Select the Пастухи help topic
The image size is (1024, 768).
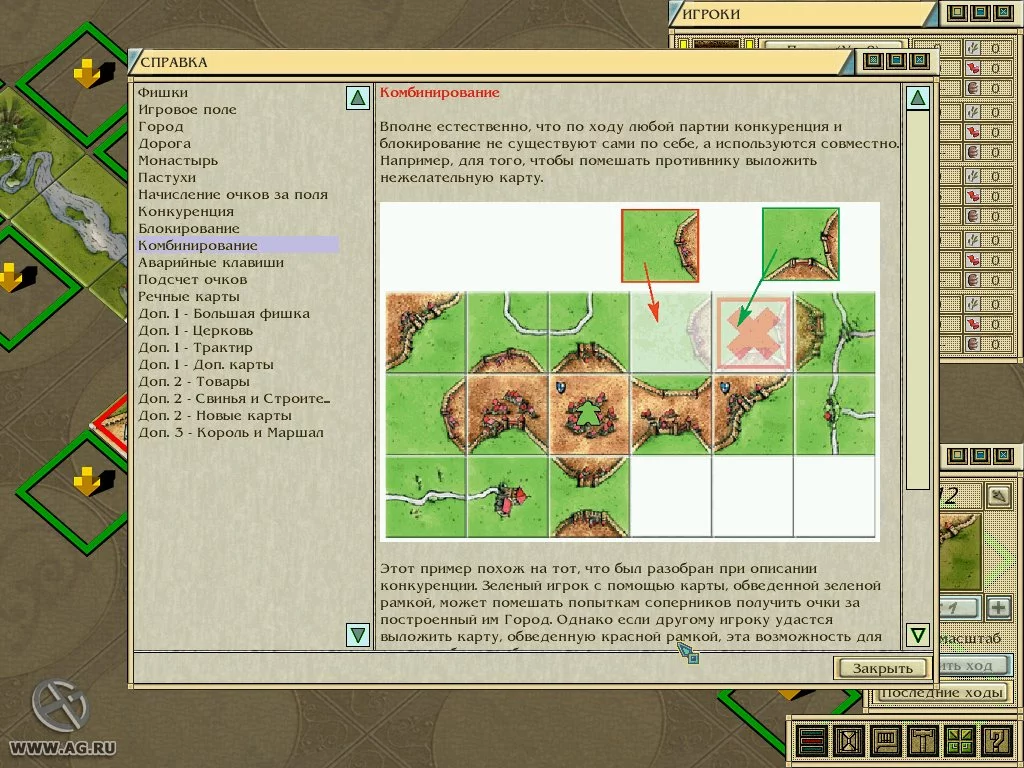point(167,178)
